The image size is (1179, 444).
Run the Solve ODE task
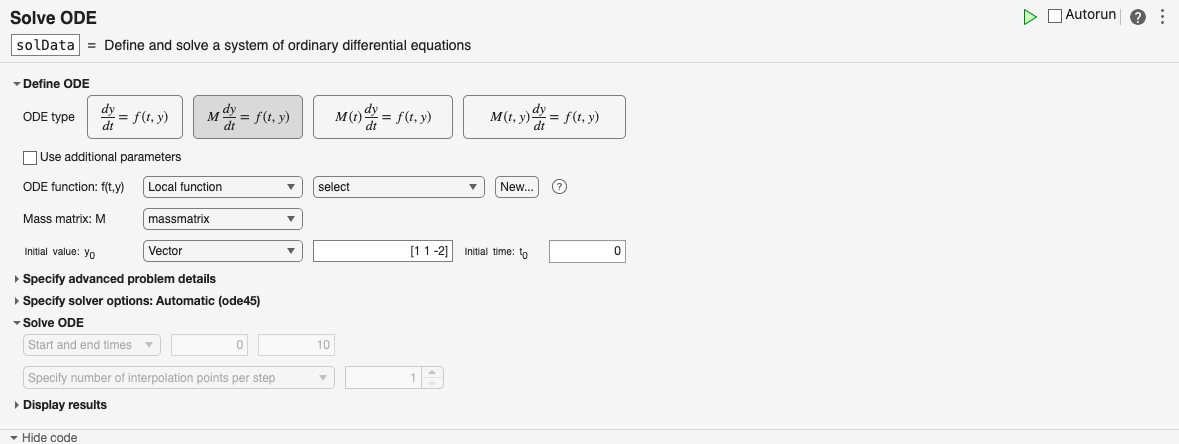(1030, 17)
